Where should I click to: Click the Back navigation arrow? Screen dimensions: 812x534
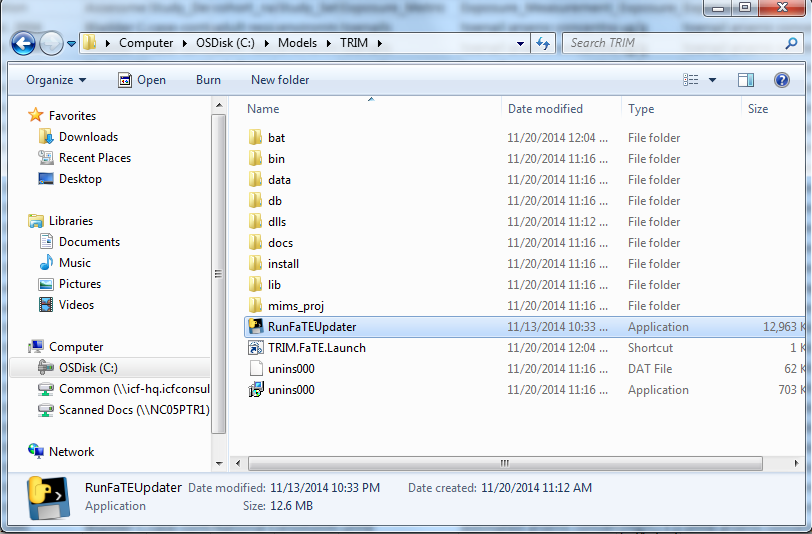24,43
